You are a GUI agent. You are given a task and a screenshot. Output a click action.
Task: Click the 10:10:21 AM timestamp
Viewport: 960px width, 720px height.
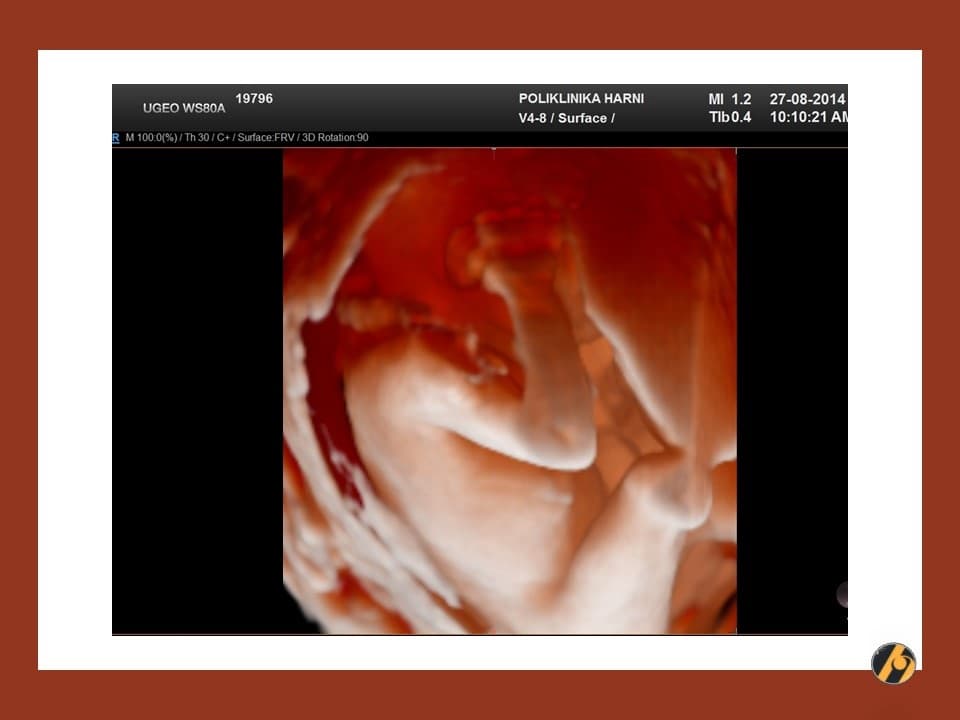pyautogui.click(x=809, y=117)
